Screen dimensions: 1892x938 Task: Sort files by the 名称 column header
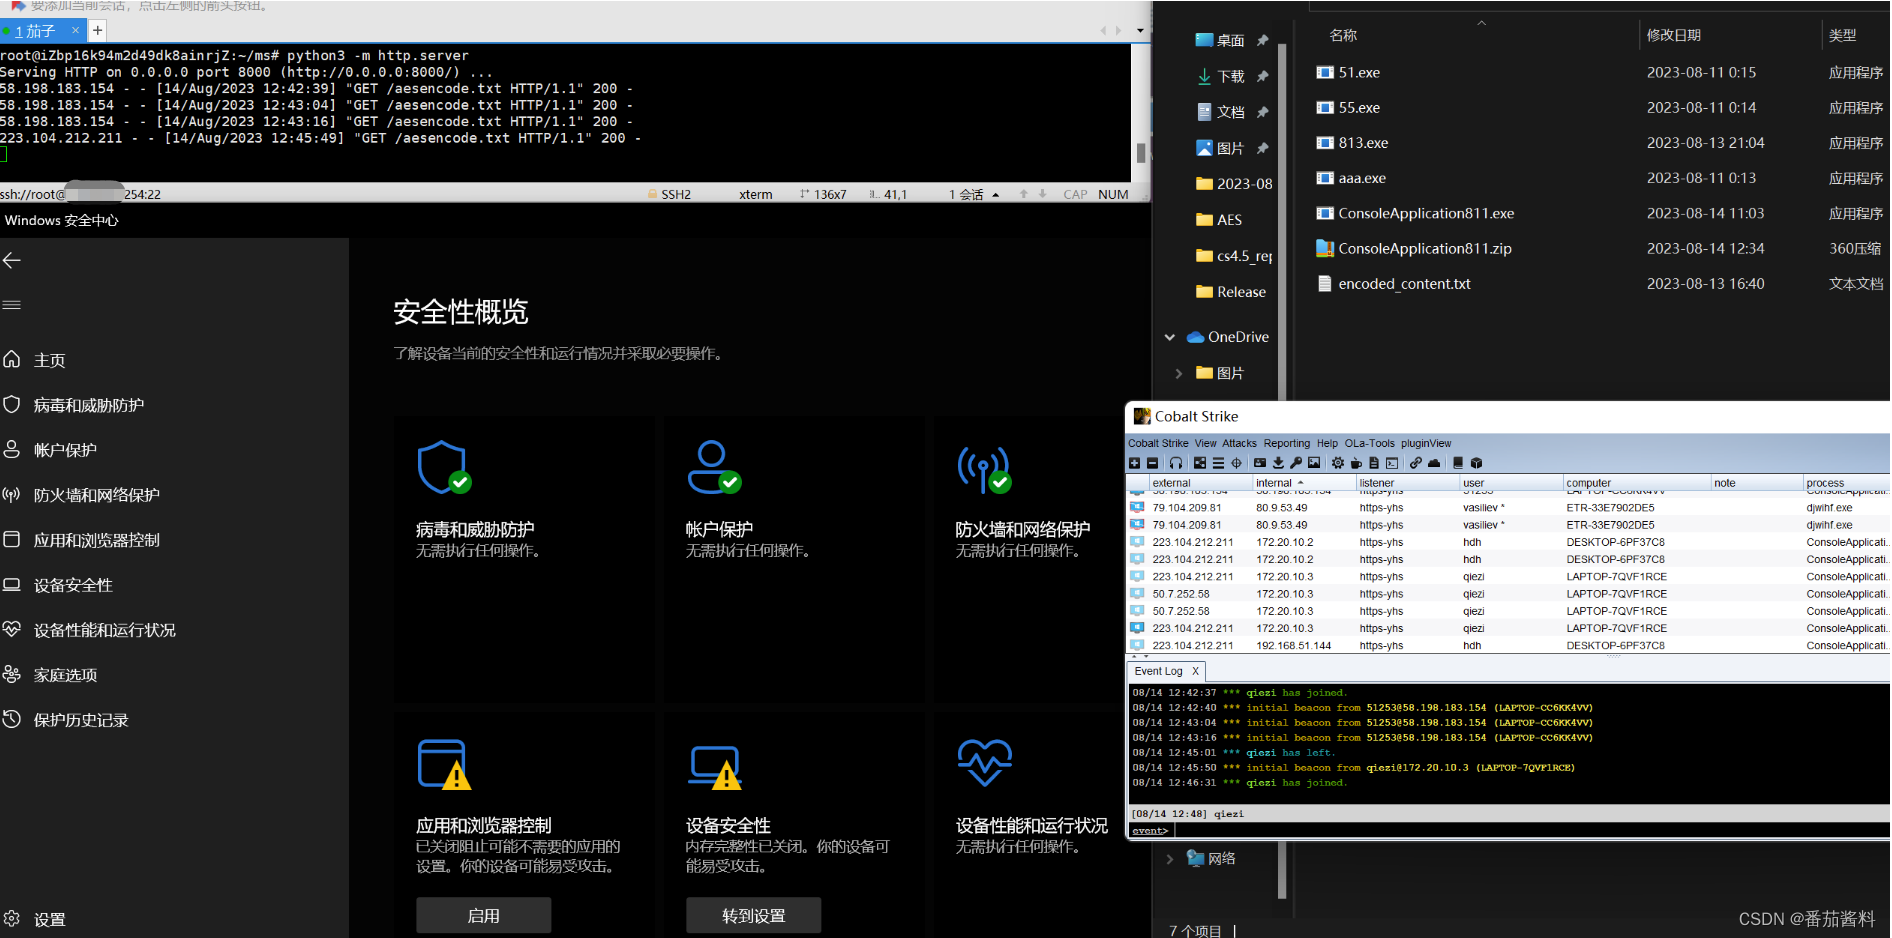(1343, 35)
